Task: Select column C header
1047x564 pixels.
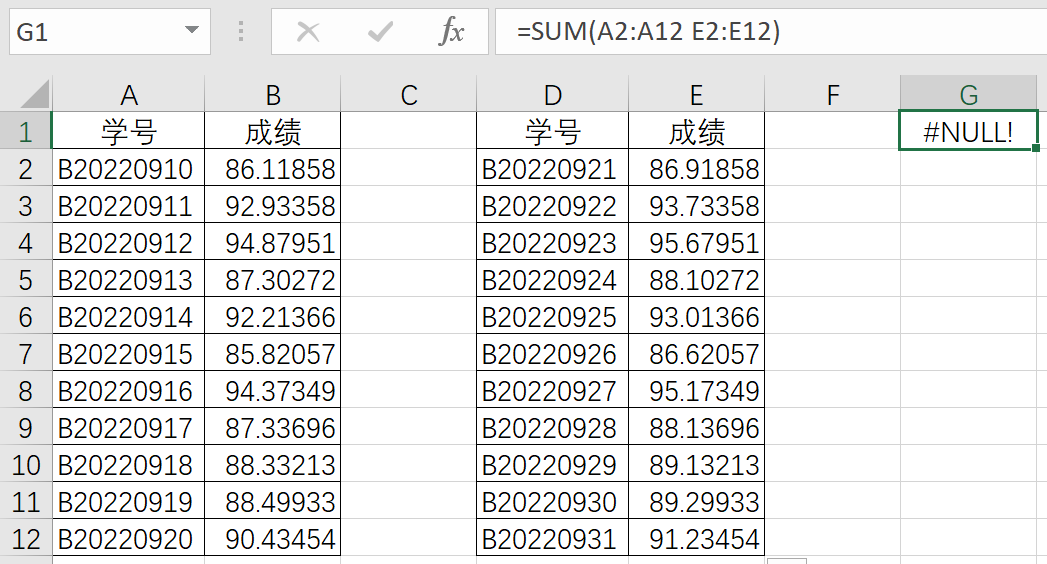Action: pyautogui.click(x=409, y=94)
